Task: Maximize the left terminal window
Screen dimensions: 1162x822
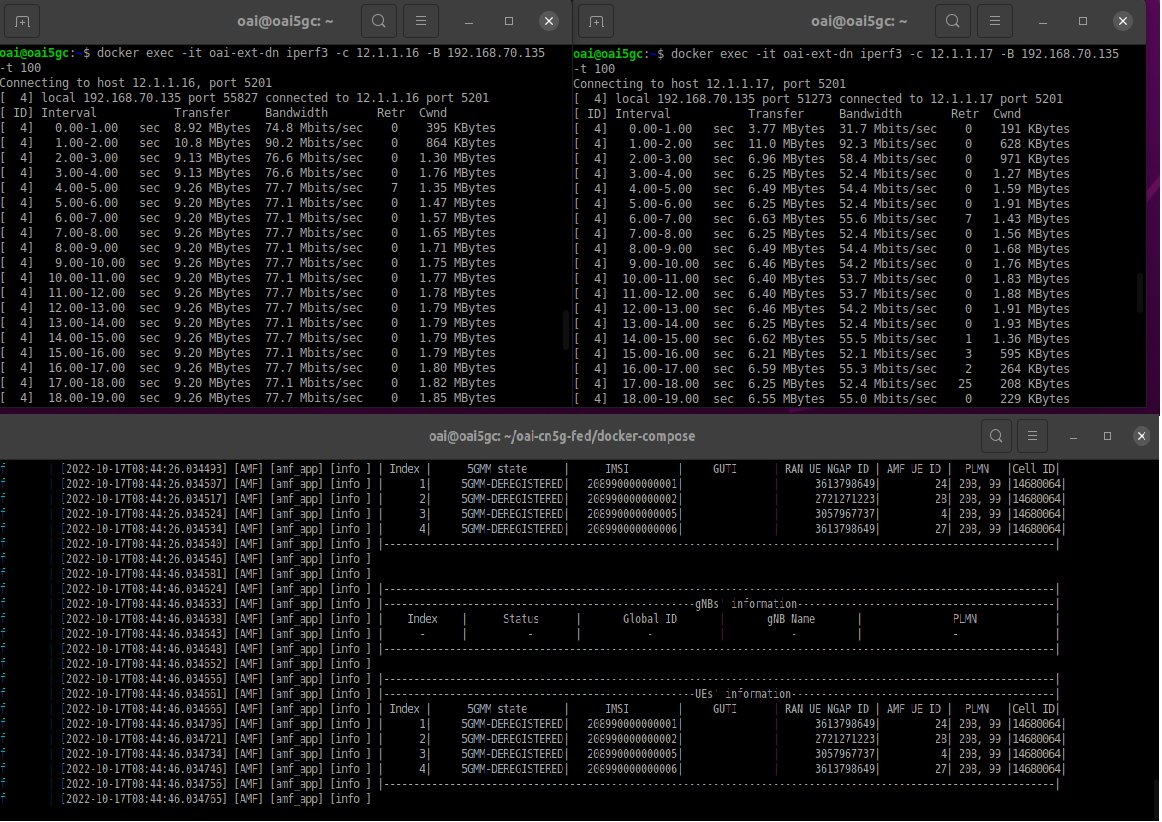Action: (508, 21)
